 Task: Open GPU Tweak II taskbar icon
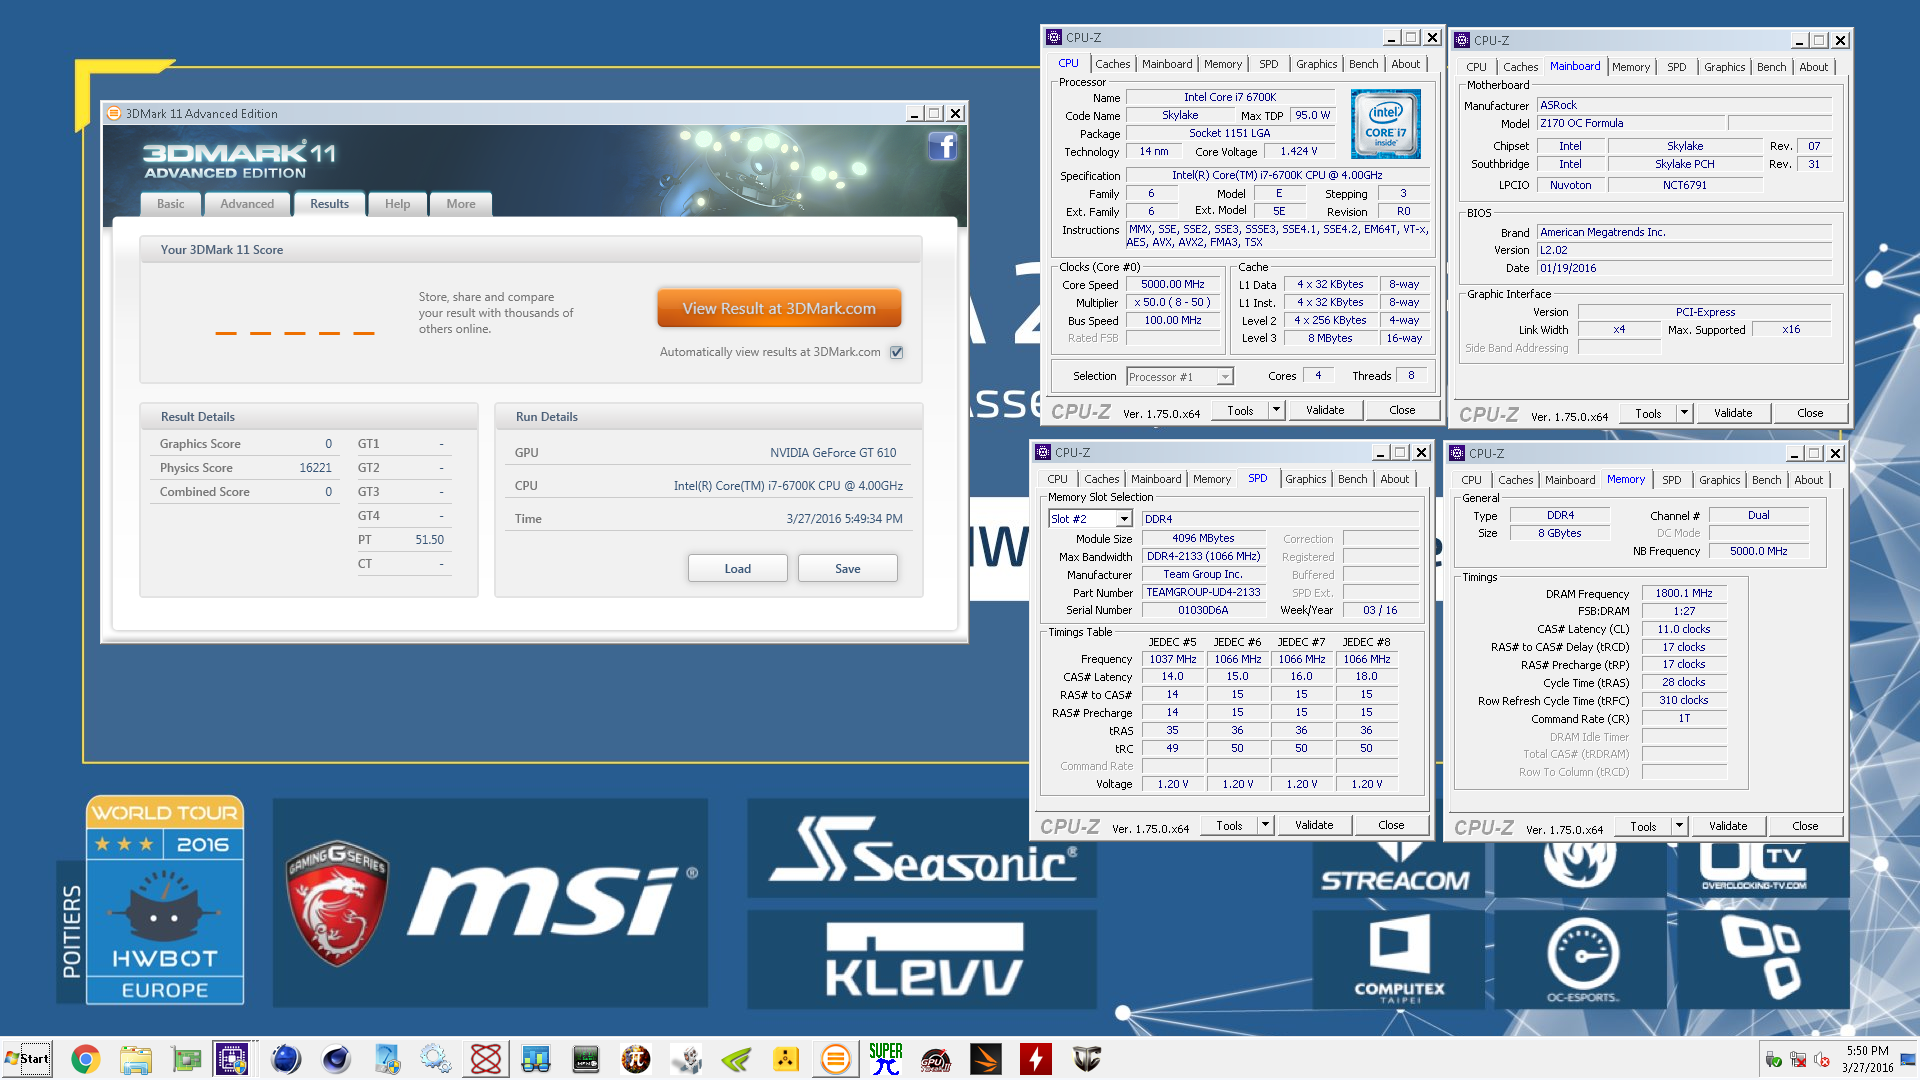click(x=936, y=1059)
